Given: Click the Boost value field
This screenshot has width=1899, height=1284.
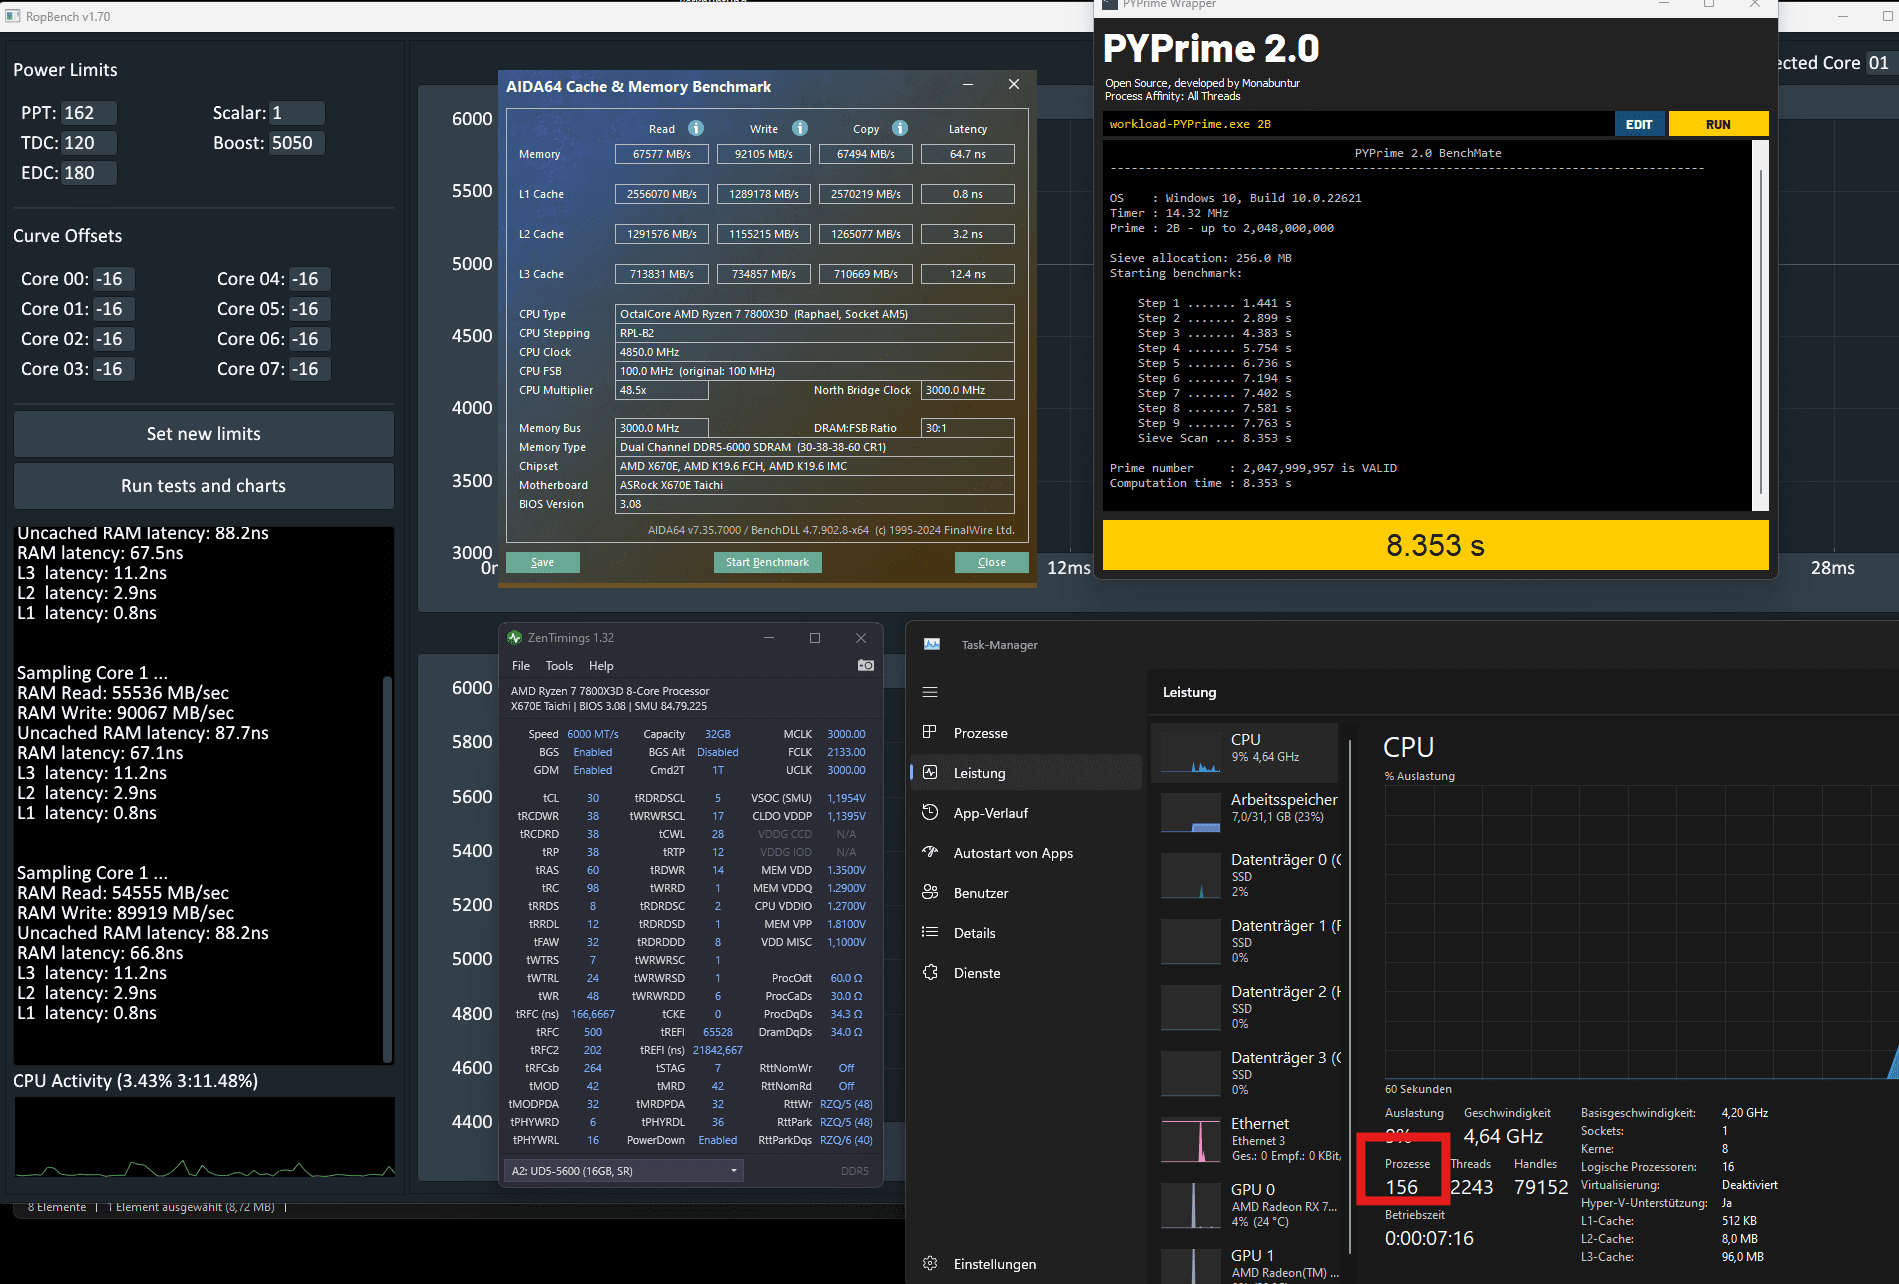Looking at the screenshot, I should (x=296, y=143).
